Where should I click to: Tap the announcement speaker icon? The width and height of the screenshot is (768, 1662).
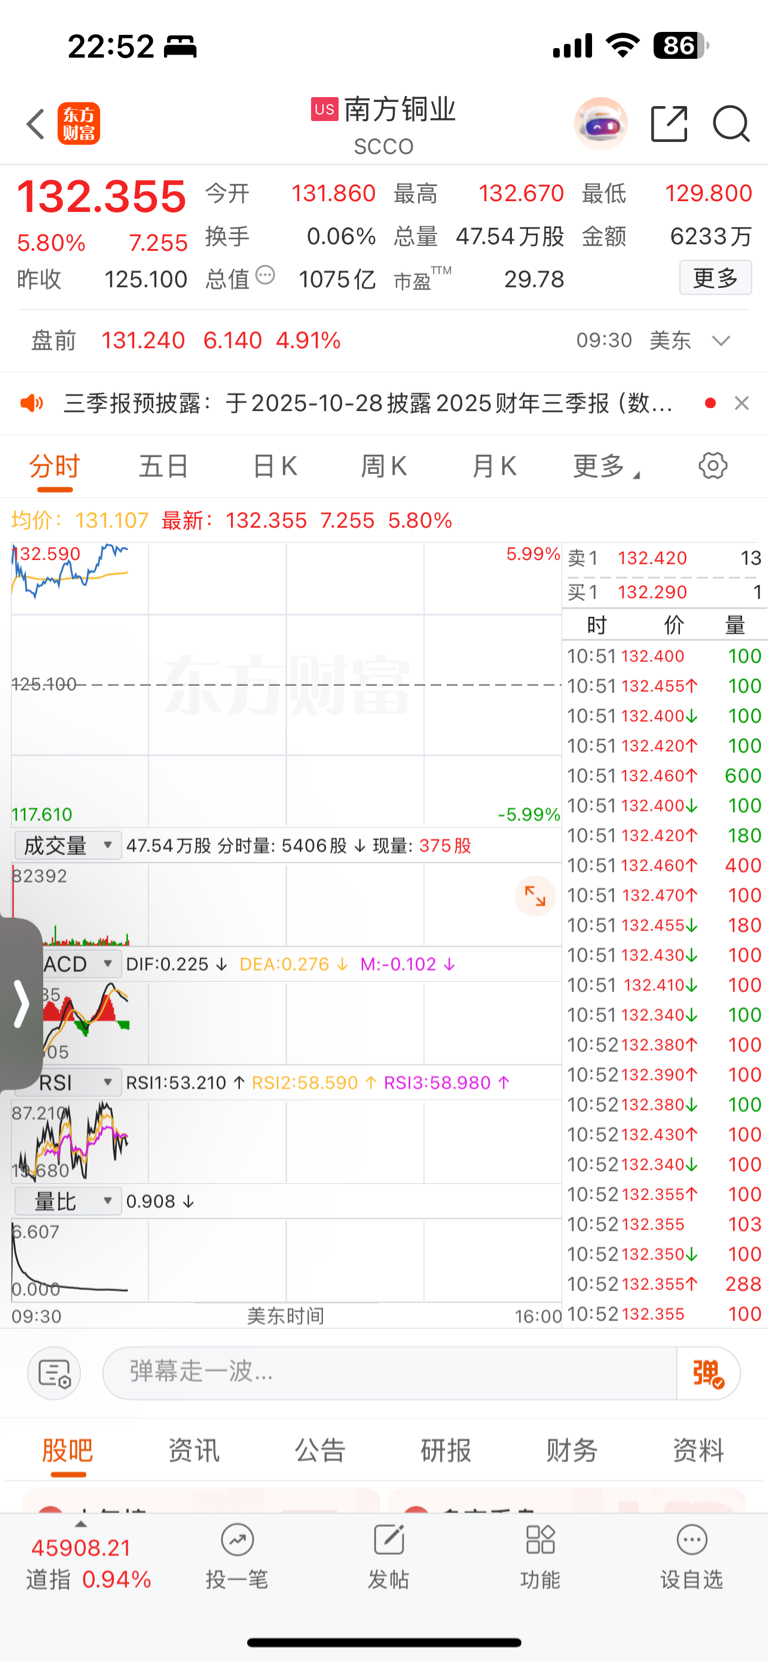coord(33,403)
